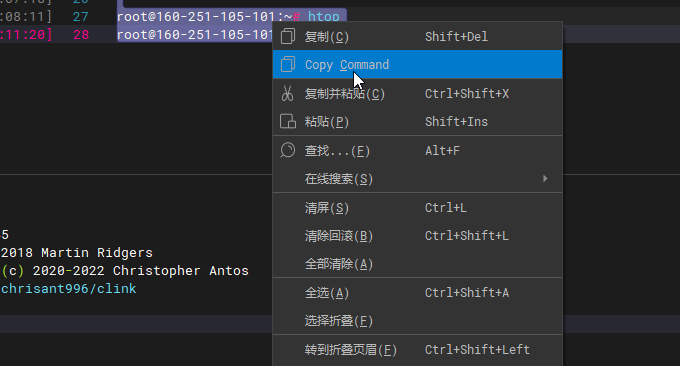
Task: Choose 全选(A) select all entry
Action: (x=417, y=293)
